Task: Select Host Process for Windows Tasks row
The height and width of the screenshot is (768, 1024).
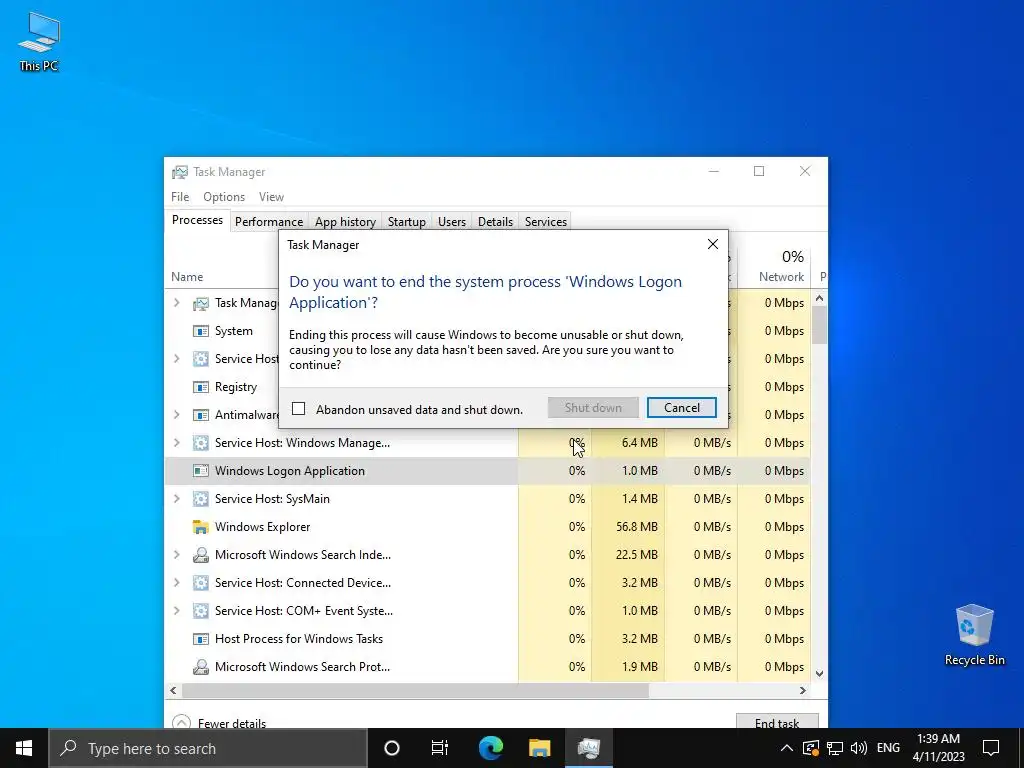Action: (x=487, y=639)
